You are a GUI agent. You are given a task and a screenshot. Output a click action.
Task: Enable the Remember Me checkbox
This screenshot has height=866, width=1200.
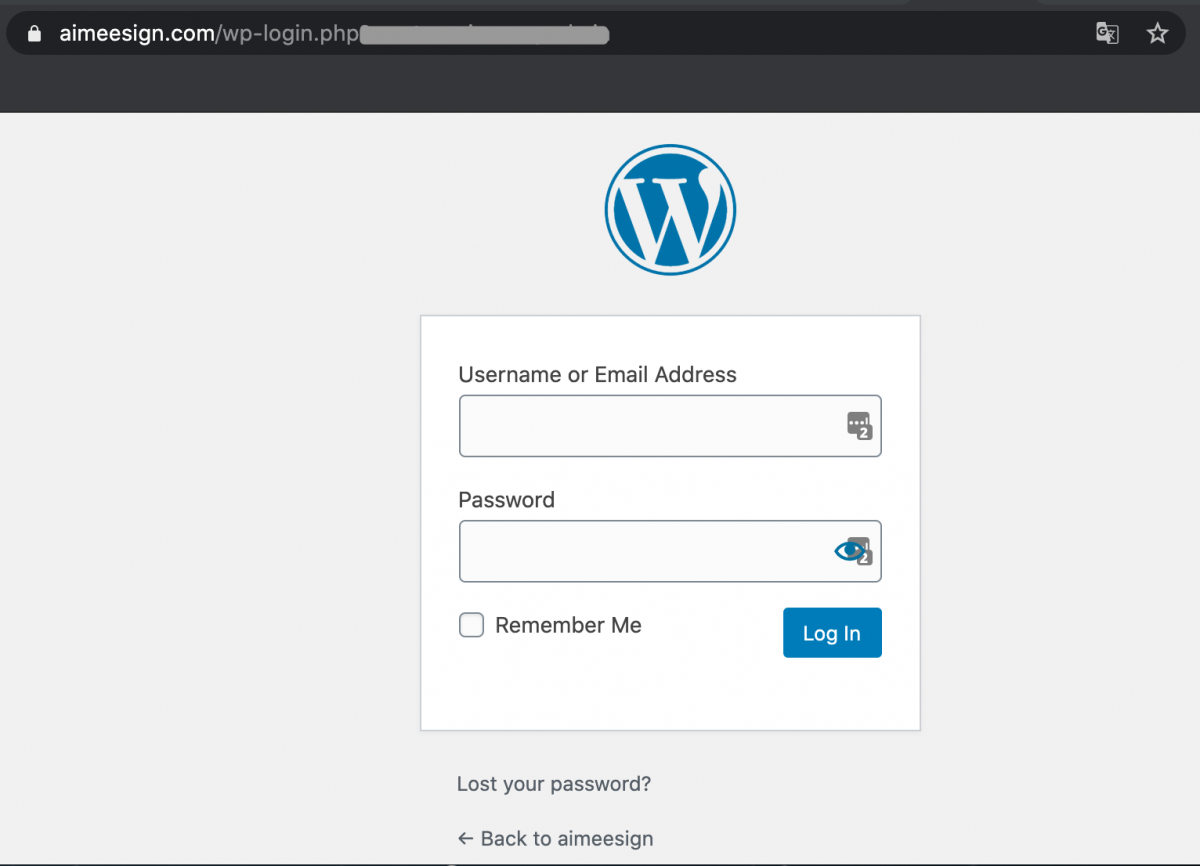tap(471, 625)
